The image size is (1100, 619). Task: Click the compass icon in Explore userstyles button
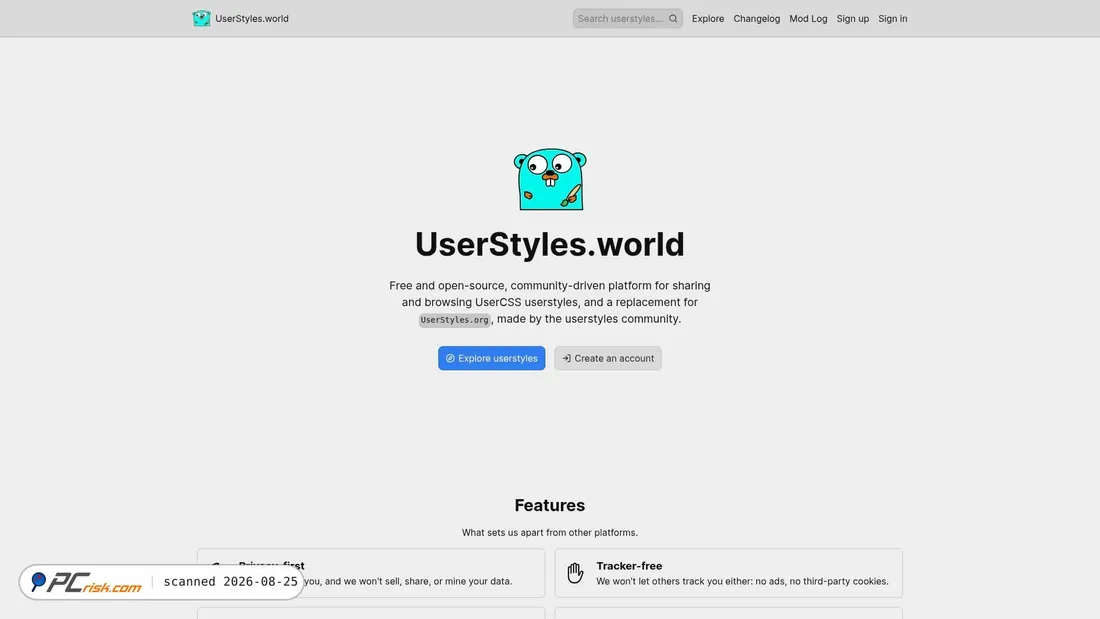coord(450,358)
